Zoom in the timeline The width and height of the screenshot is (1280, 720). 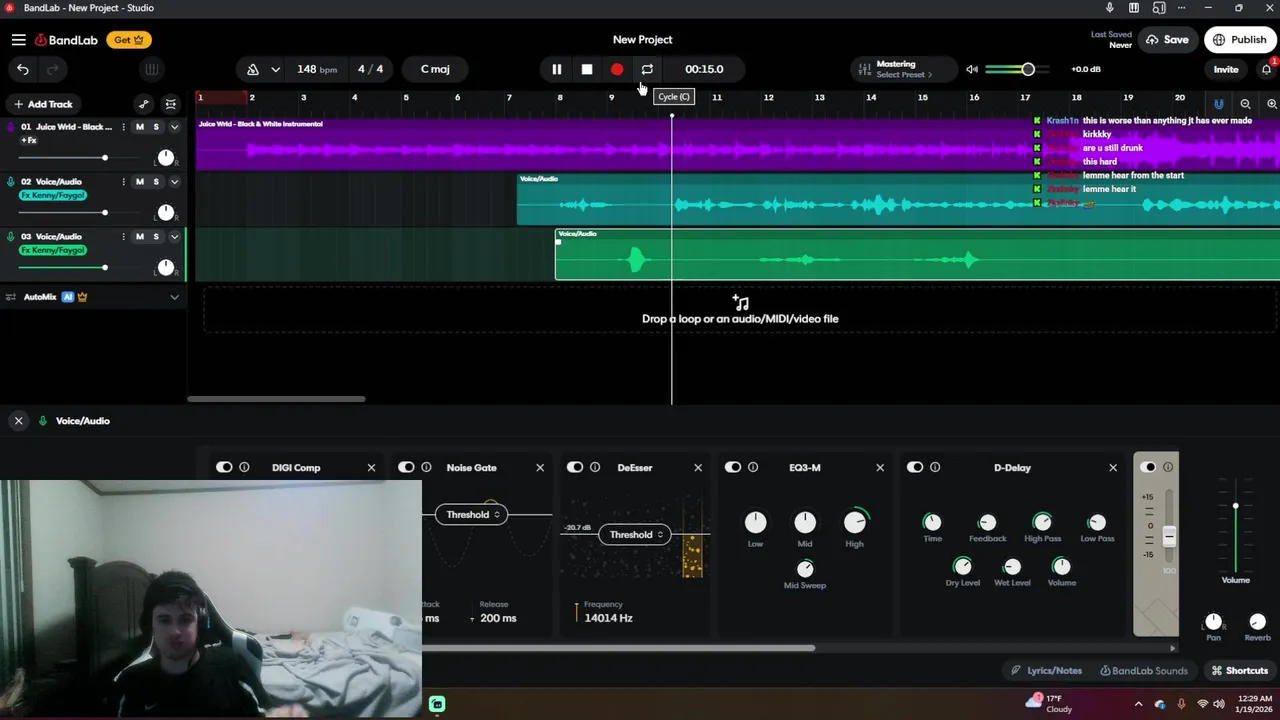pos(1272,104)
